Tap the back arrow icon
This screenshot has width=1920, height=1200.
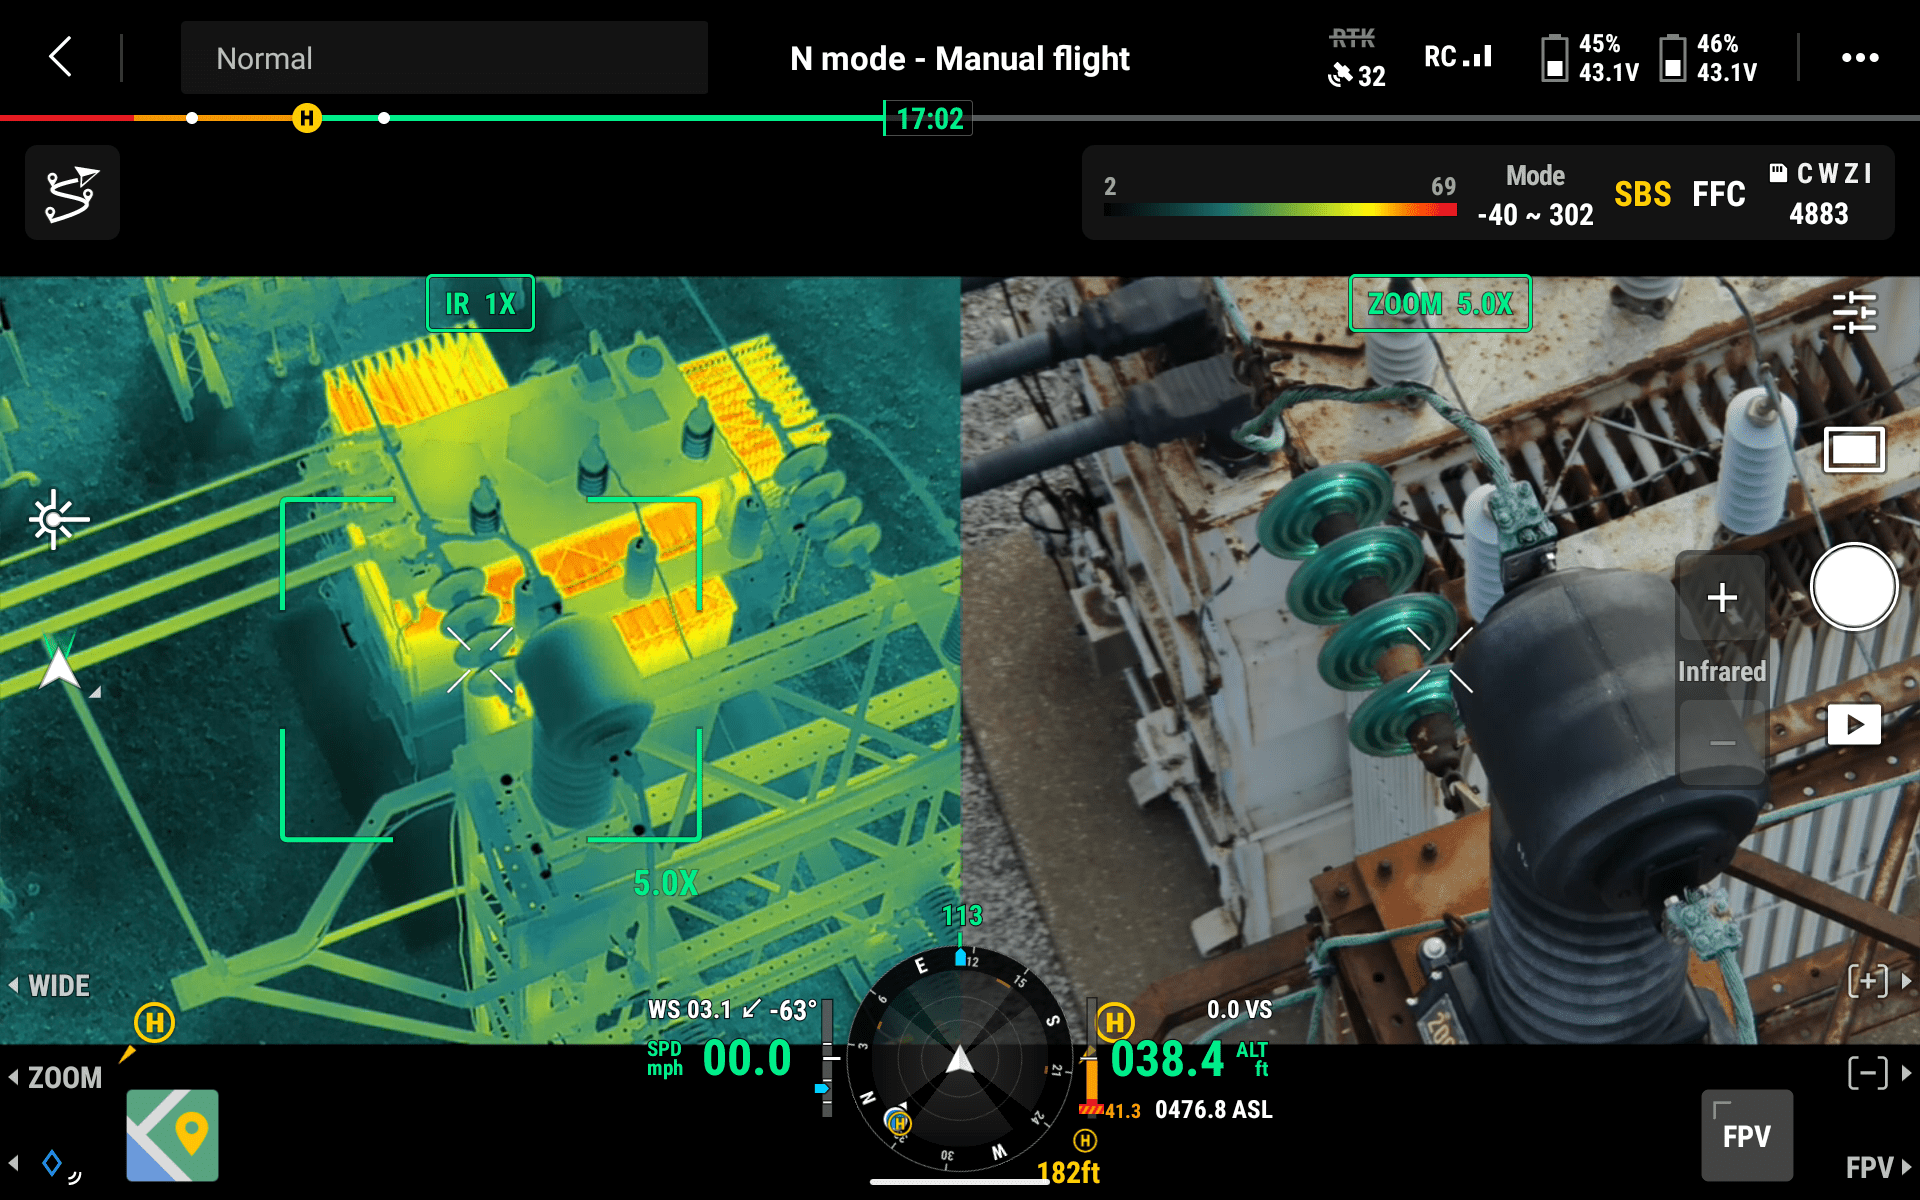tap(61, 57)
